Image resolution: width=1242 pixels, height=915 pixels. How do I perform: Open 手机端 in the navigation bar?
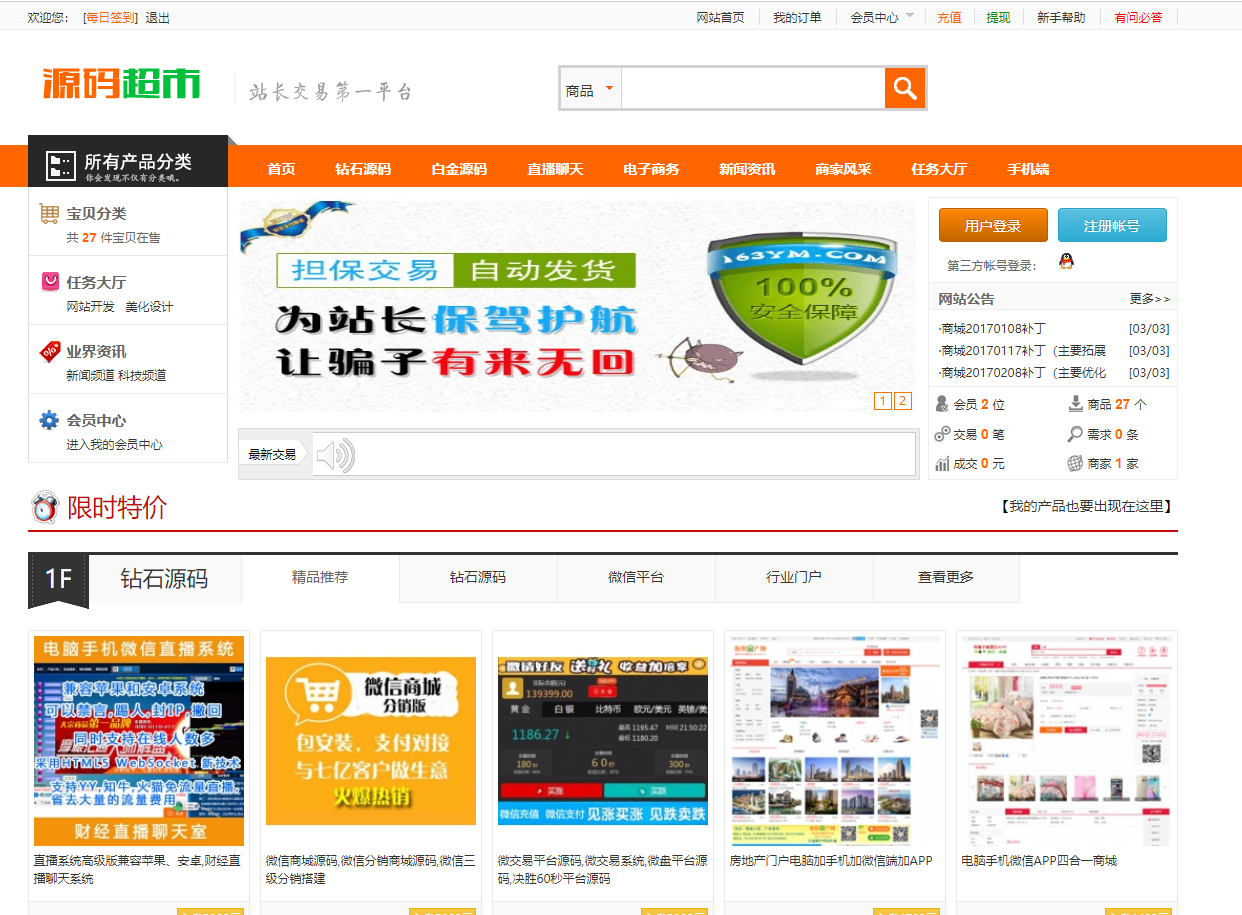coord(1028,169)
